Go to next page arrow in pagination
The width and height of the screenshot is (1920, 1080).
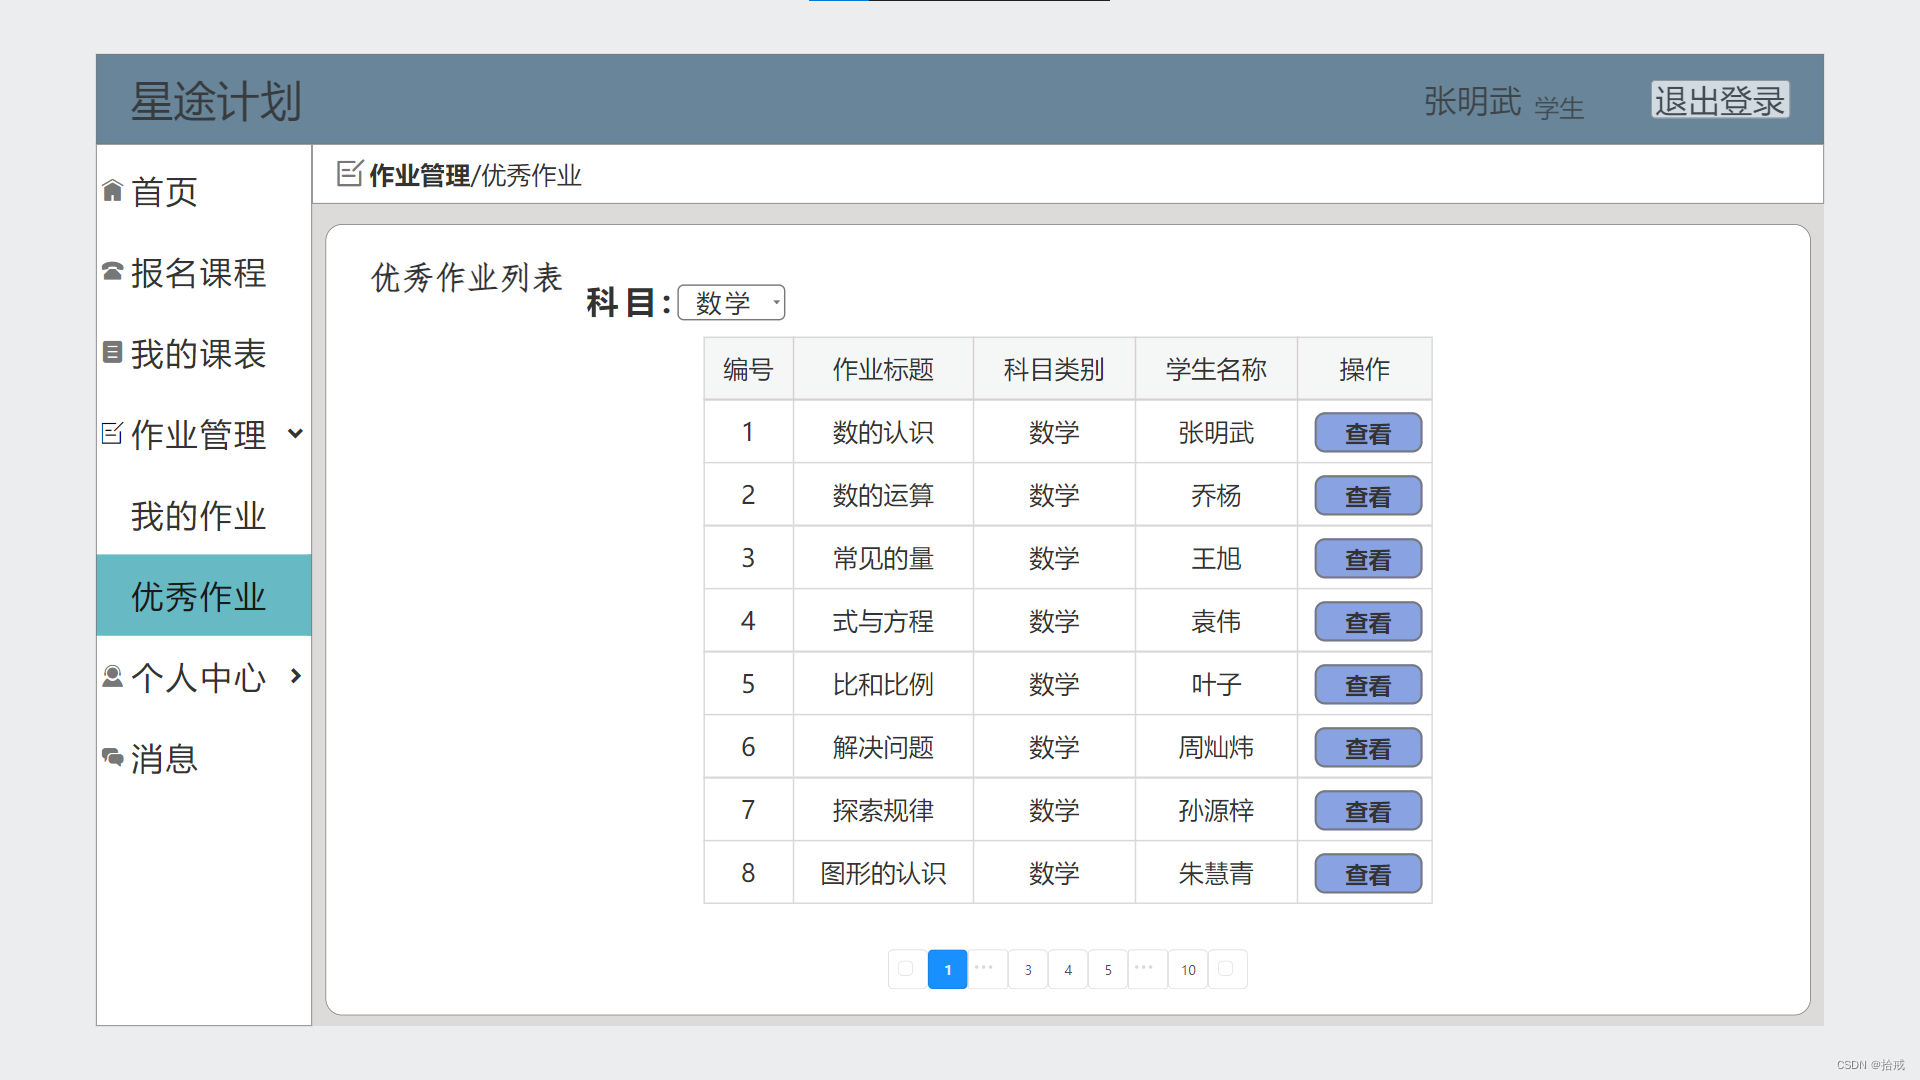1227,969
